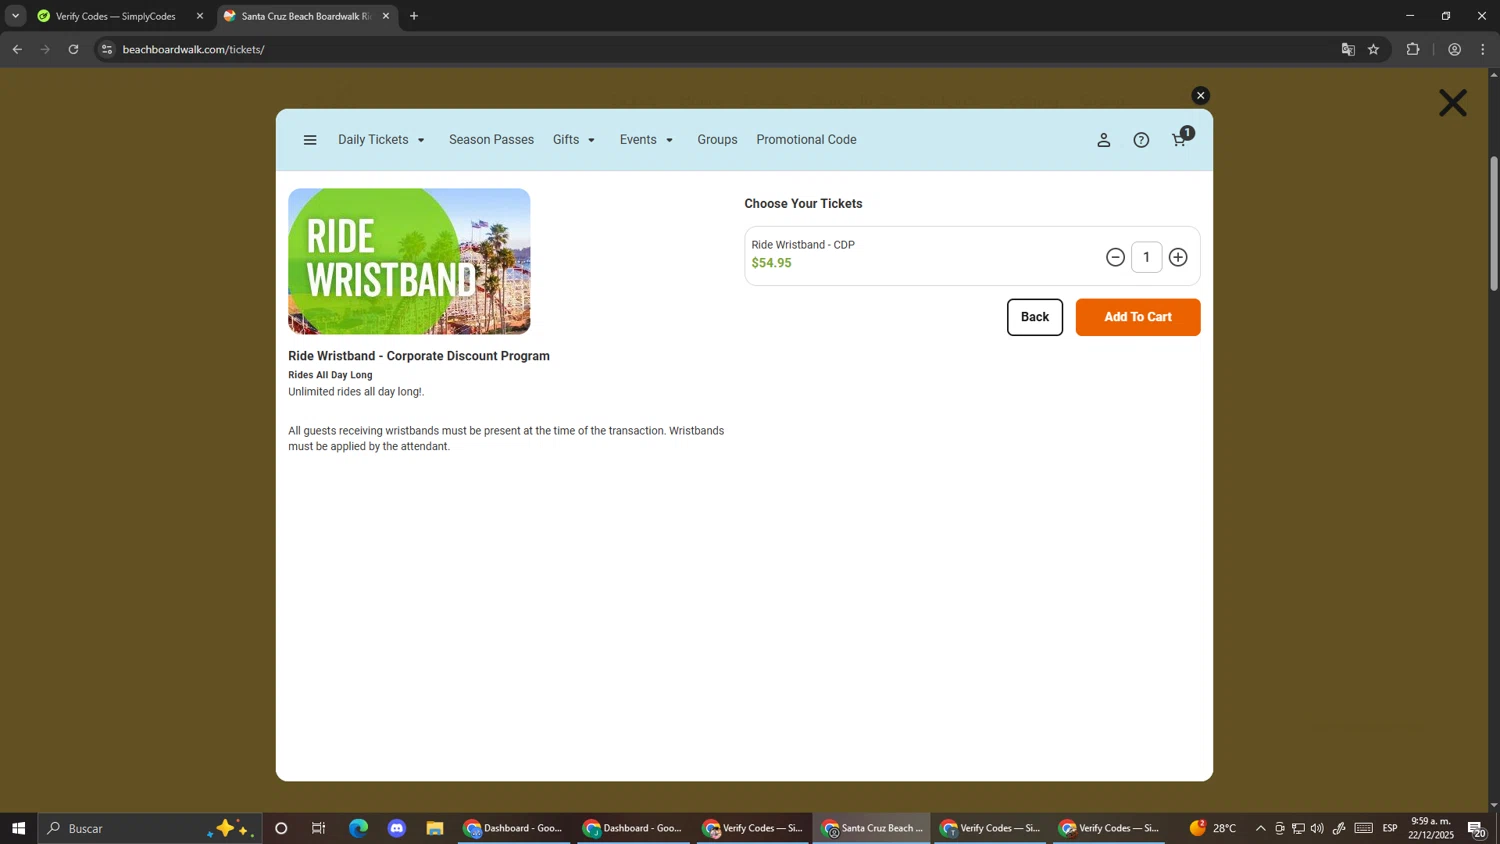
Task: Click the page vertical scrollbar
Action: (x=1494, y=223)
